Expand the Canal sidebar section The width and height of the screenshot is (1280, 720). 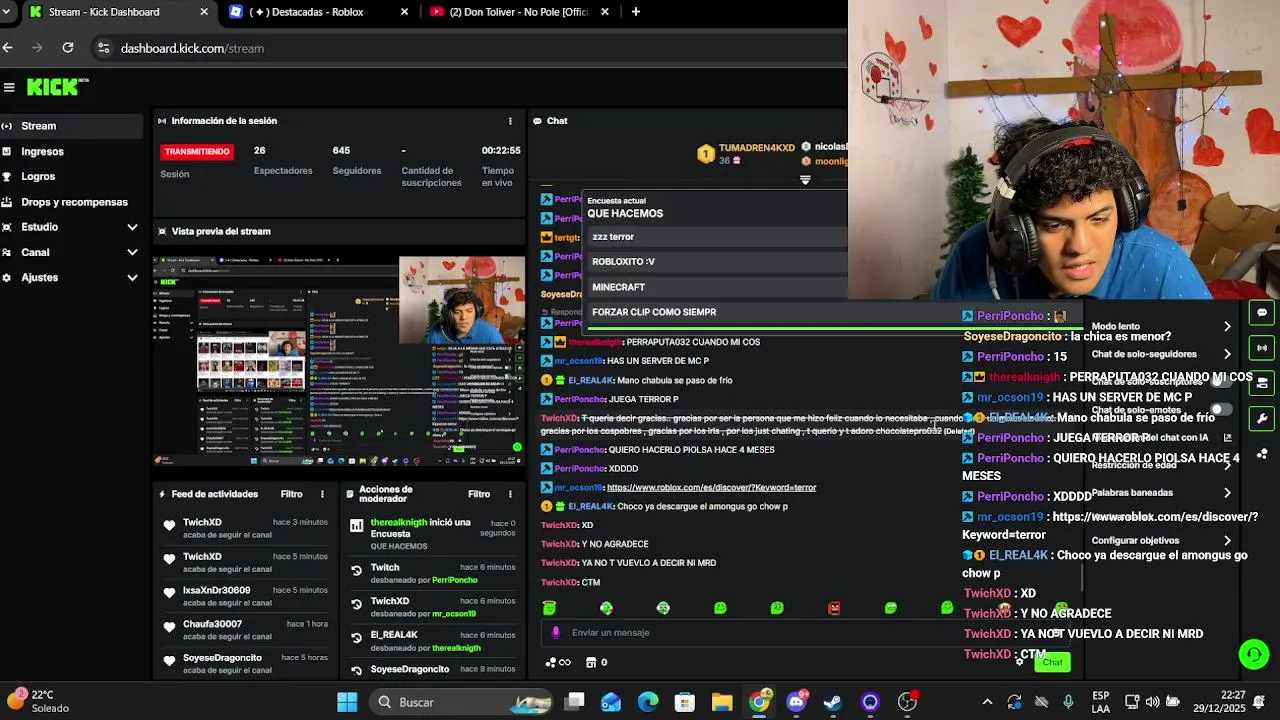[132, 252]
